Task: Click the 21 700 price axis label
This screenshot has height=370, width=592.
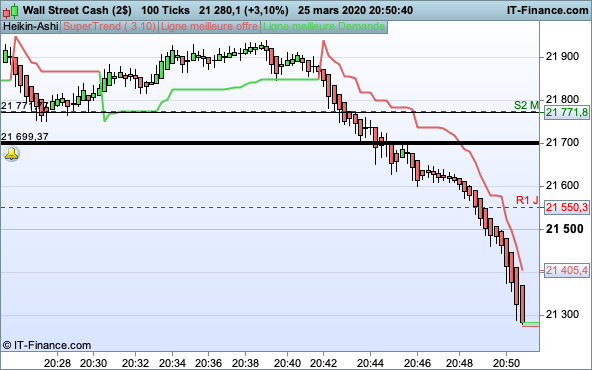Action: coord(562,143)
